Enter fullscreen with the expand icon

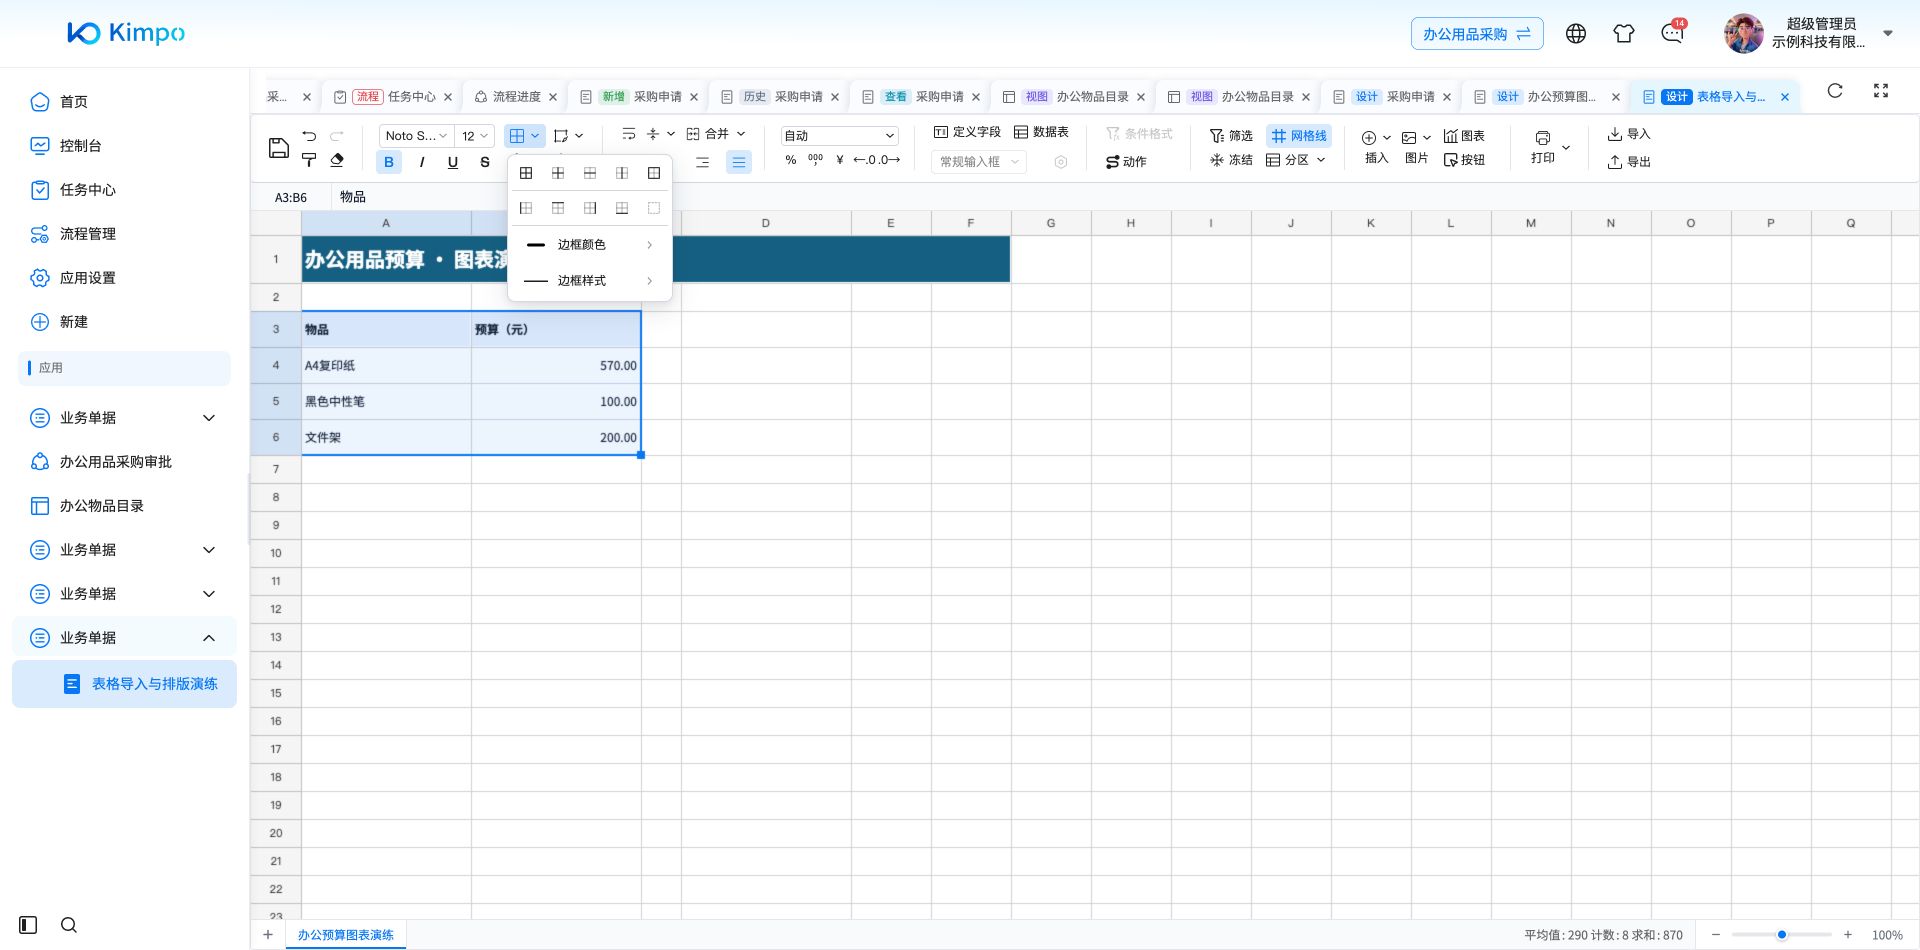pos(1881,91)
